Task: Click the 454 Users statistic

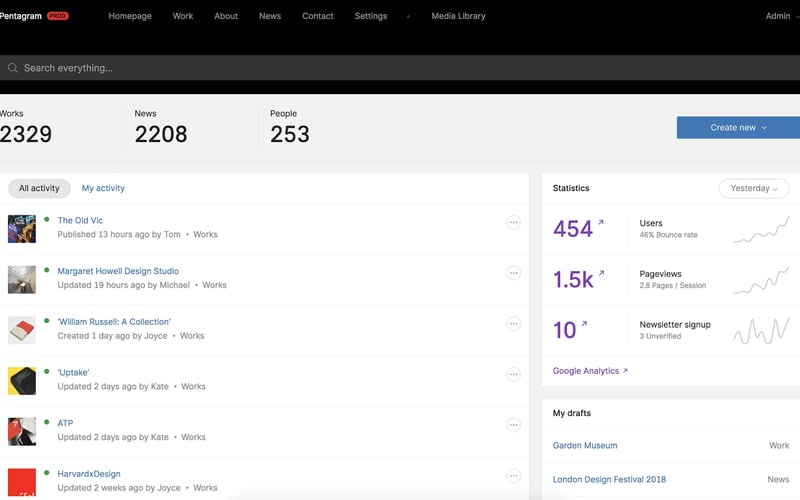Action: coord(573,229)
